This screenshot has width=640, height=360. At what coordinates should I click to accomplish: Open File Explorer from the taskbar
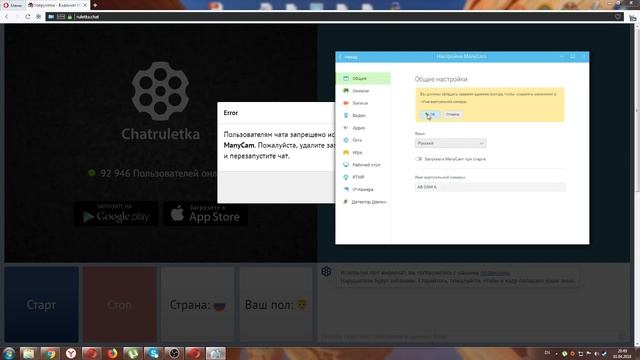click(28, 353)
